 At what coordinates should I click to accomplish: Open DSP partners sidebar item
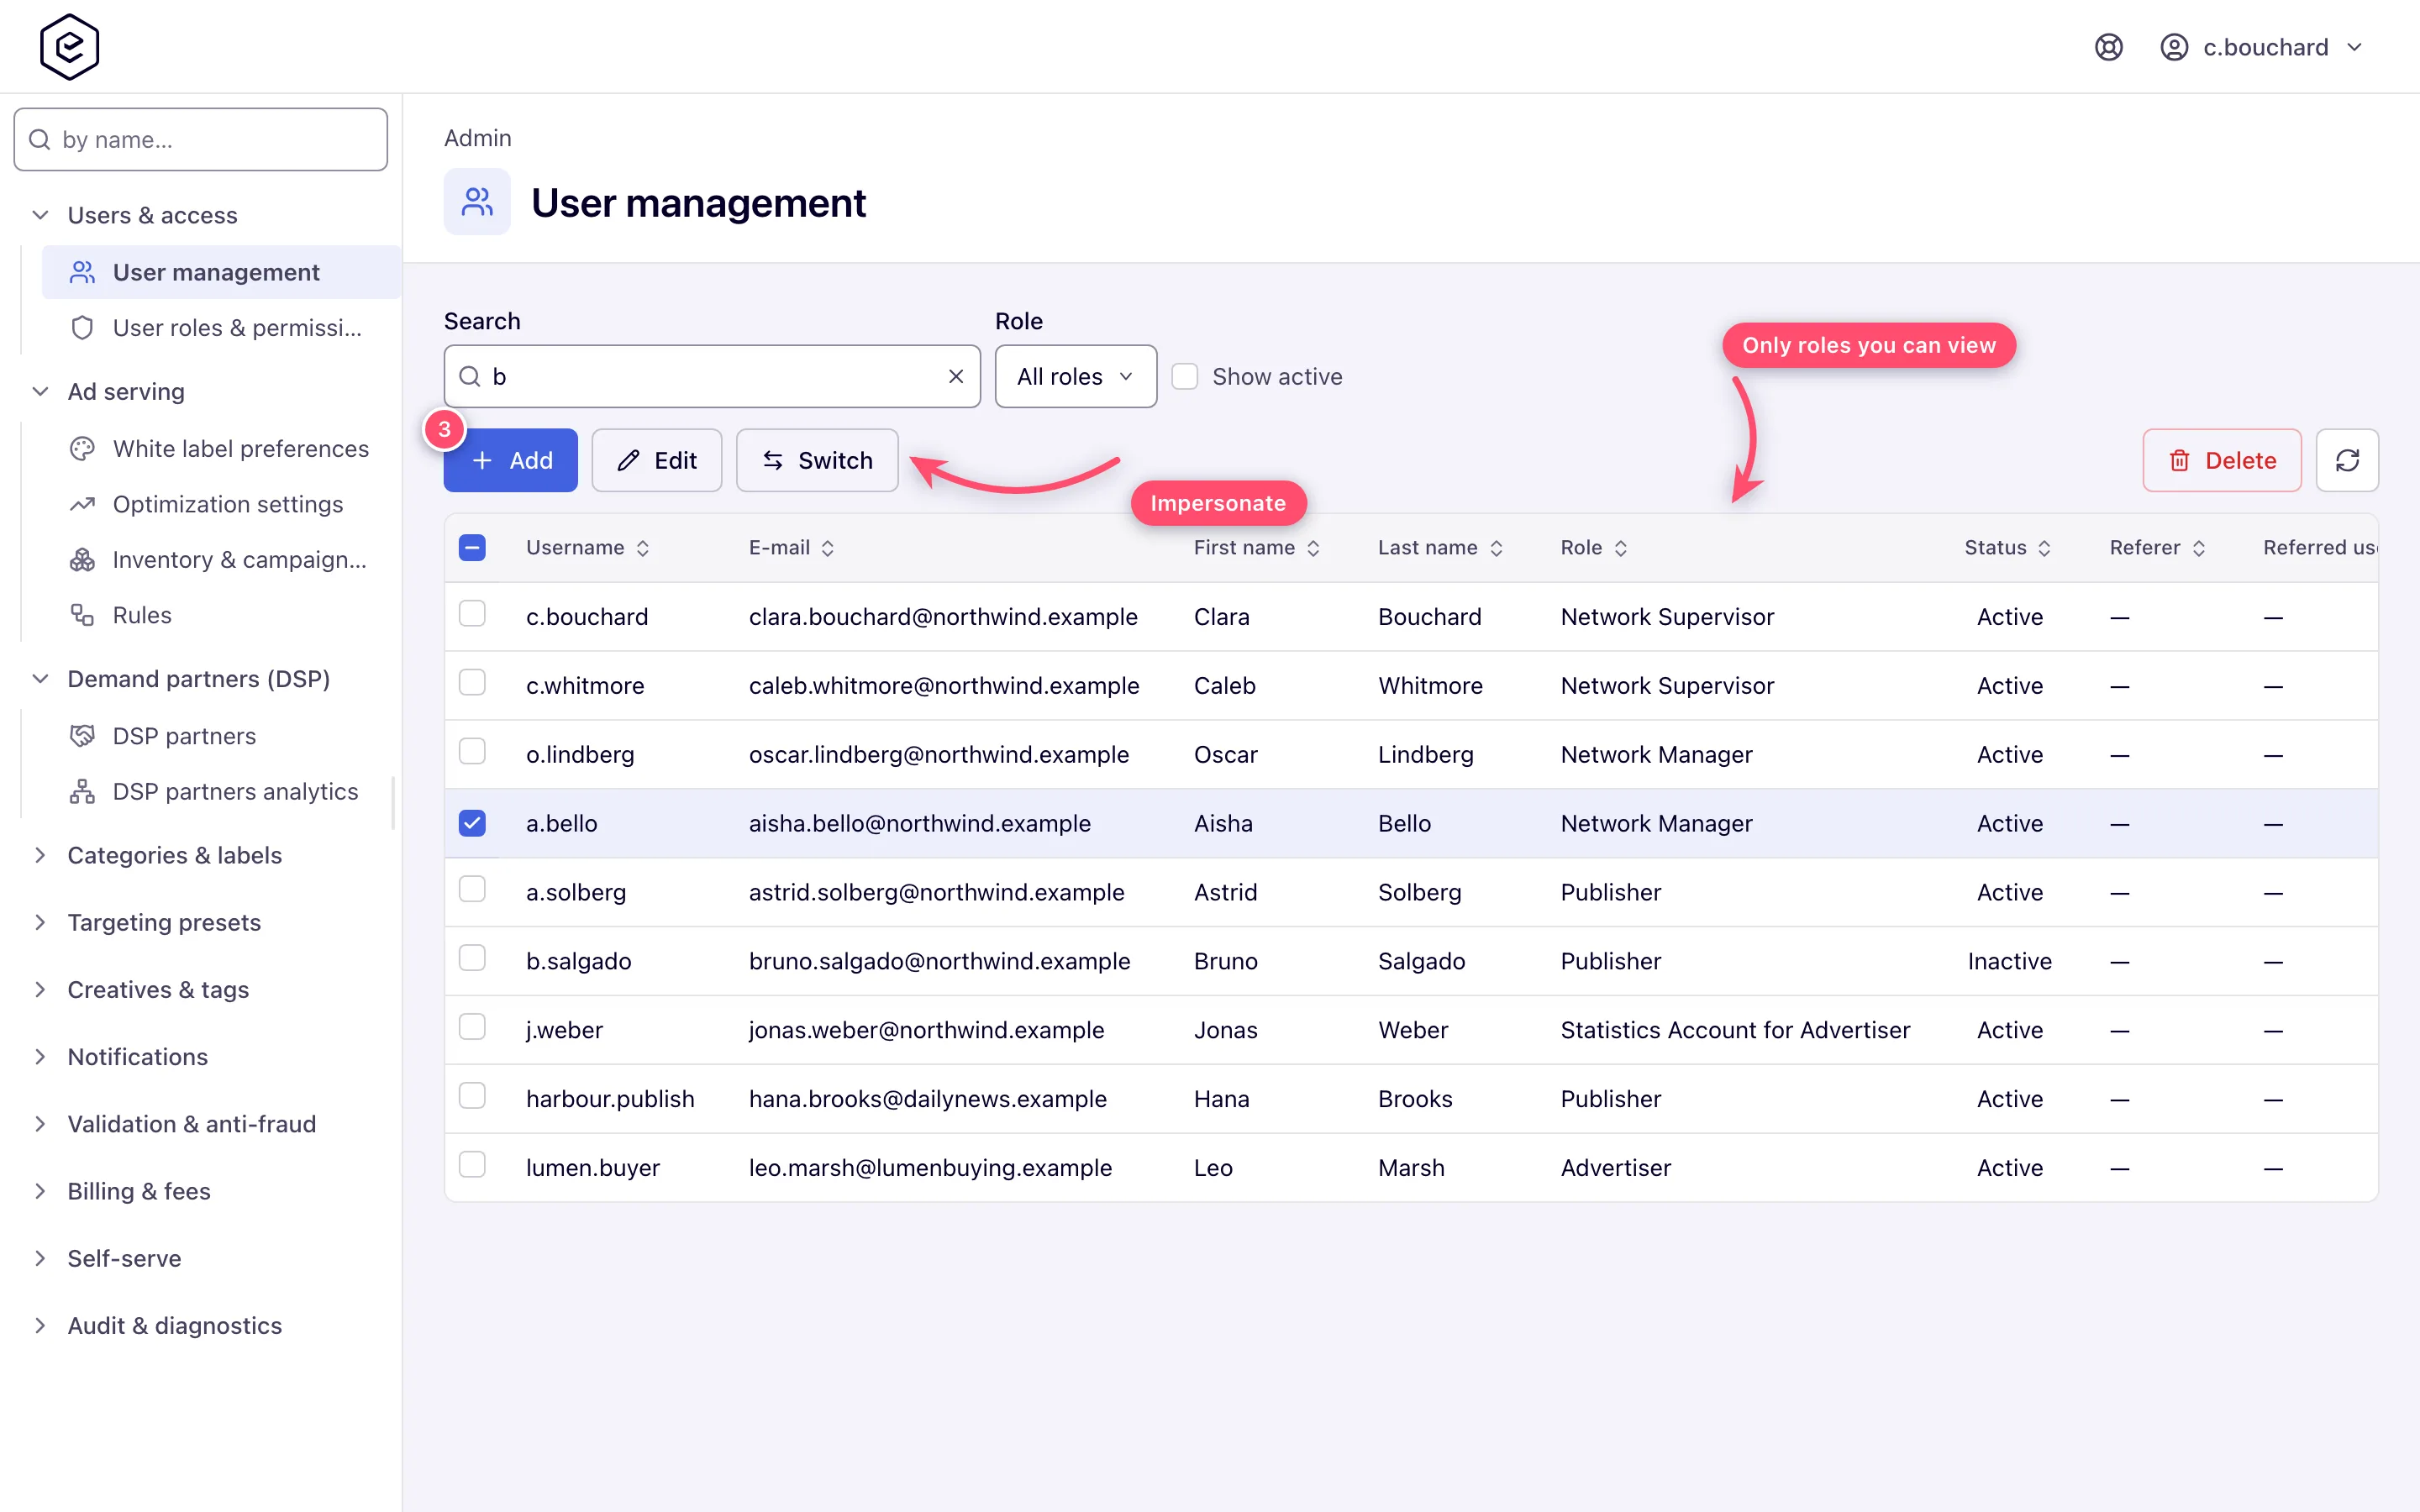[x=221, y=736]
